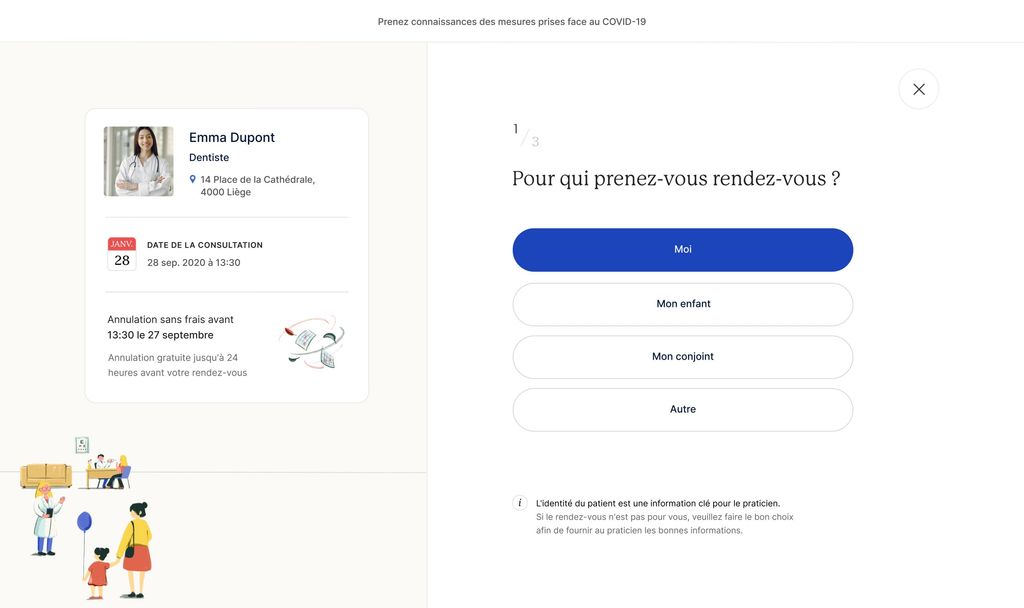The image size is (1024, 608).
Task: Select the Autre option
Action: tap(682, 409)
